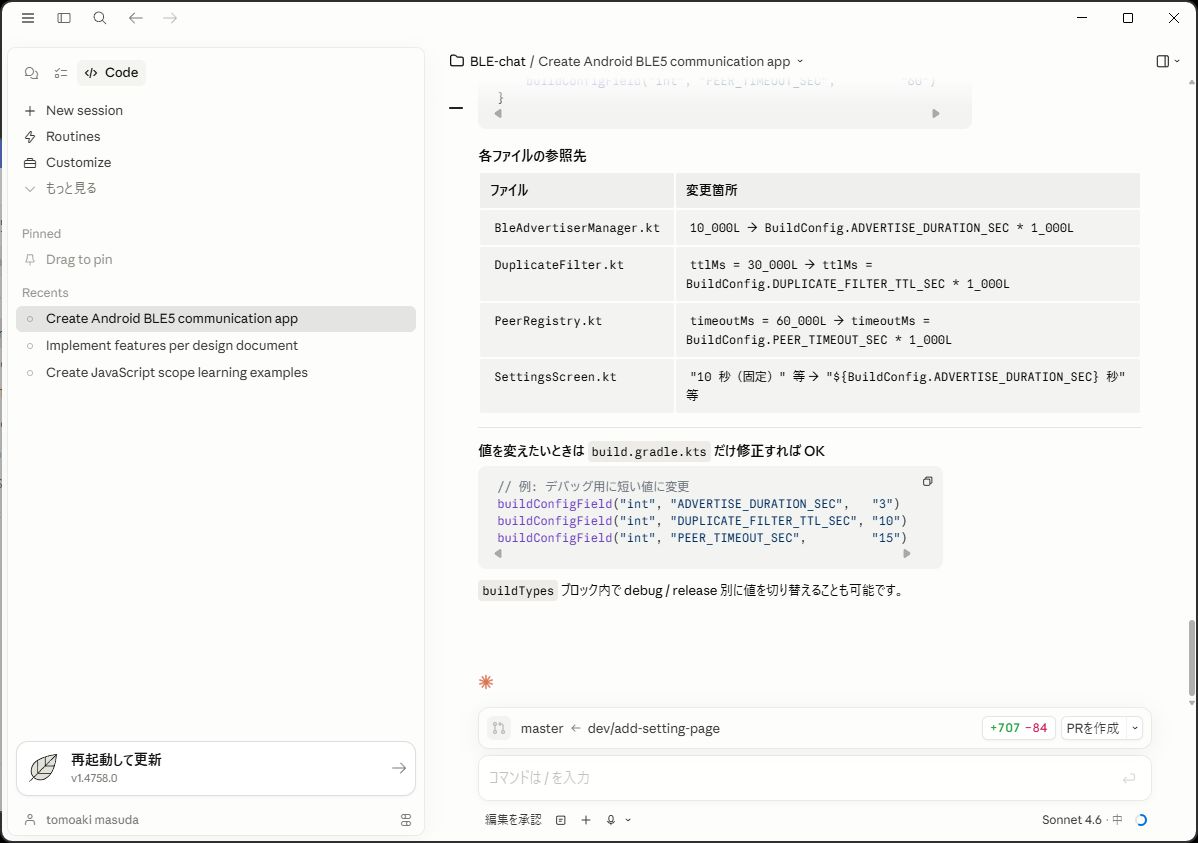Click the search magnifier icon
The width and height of the screenshot is (1198, 843).
tap(100, 18)
